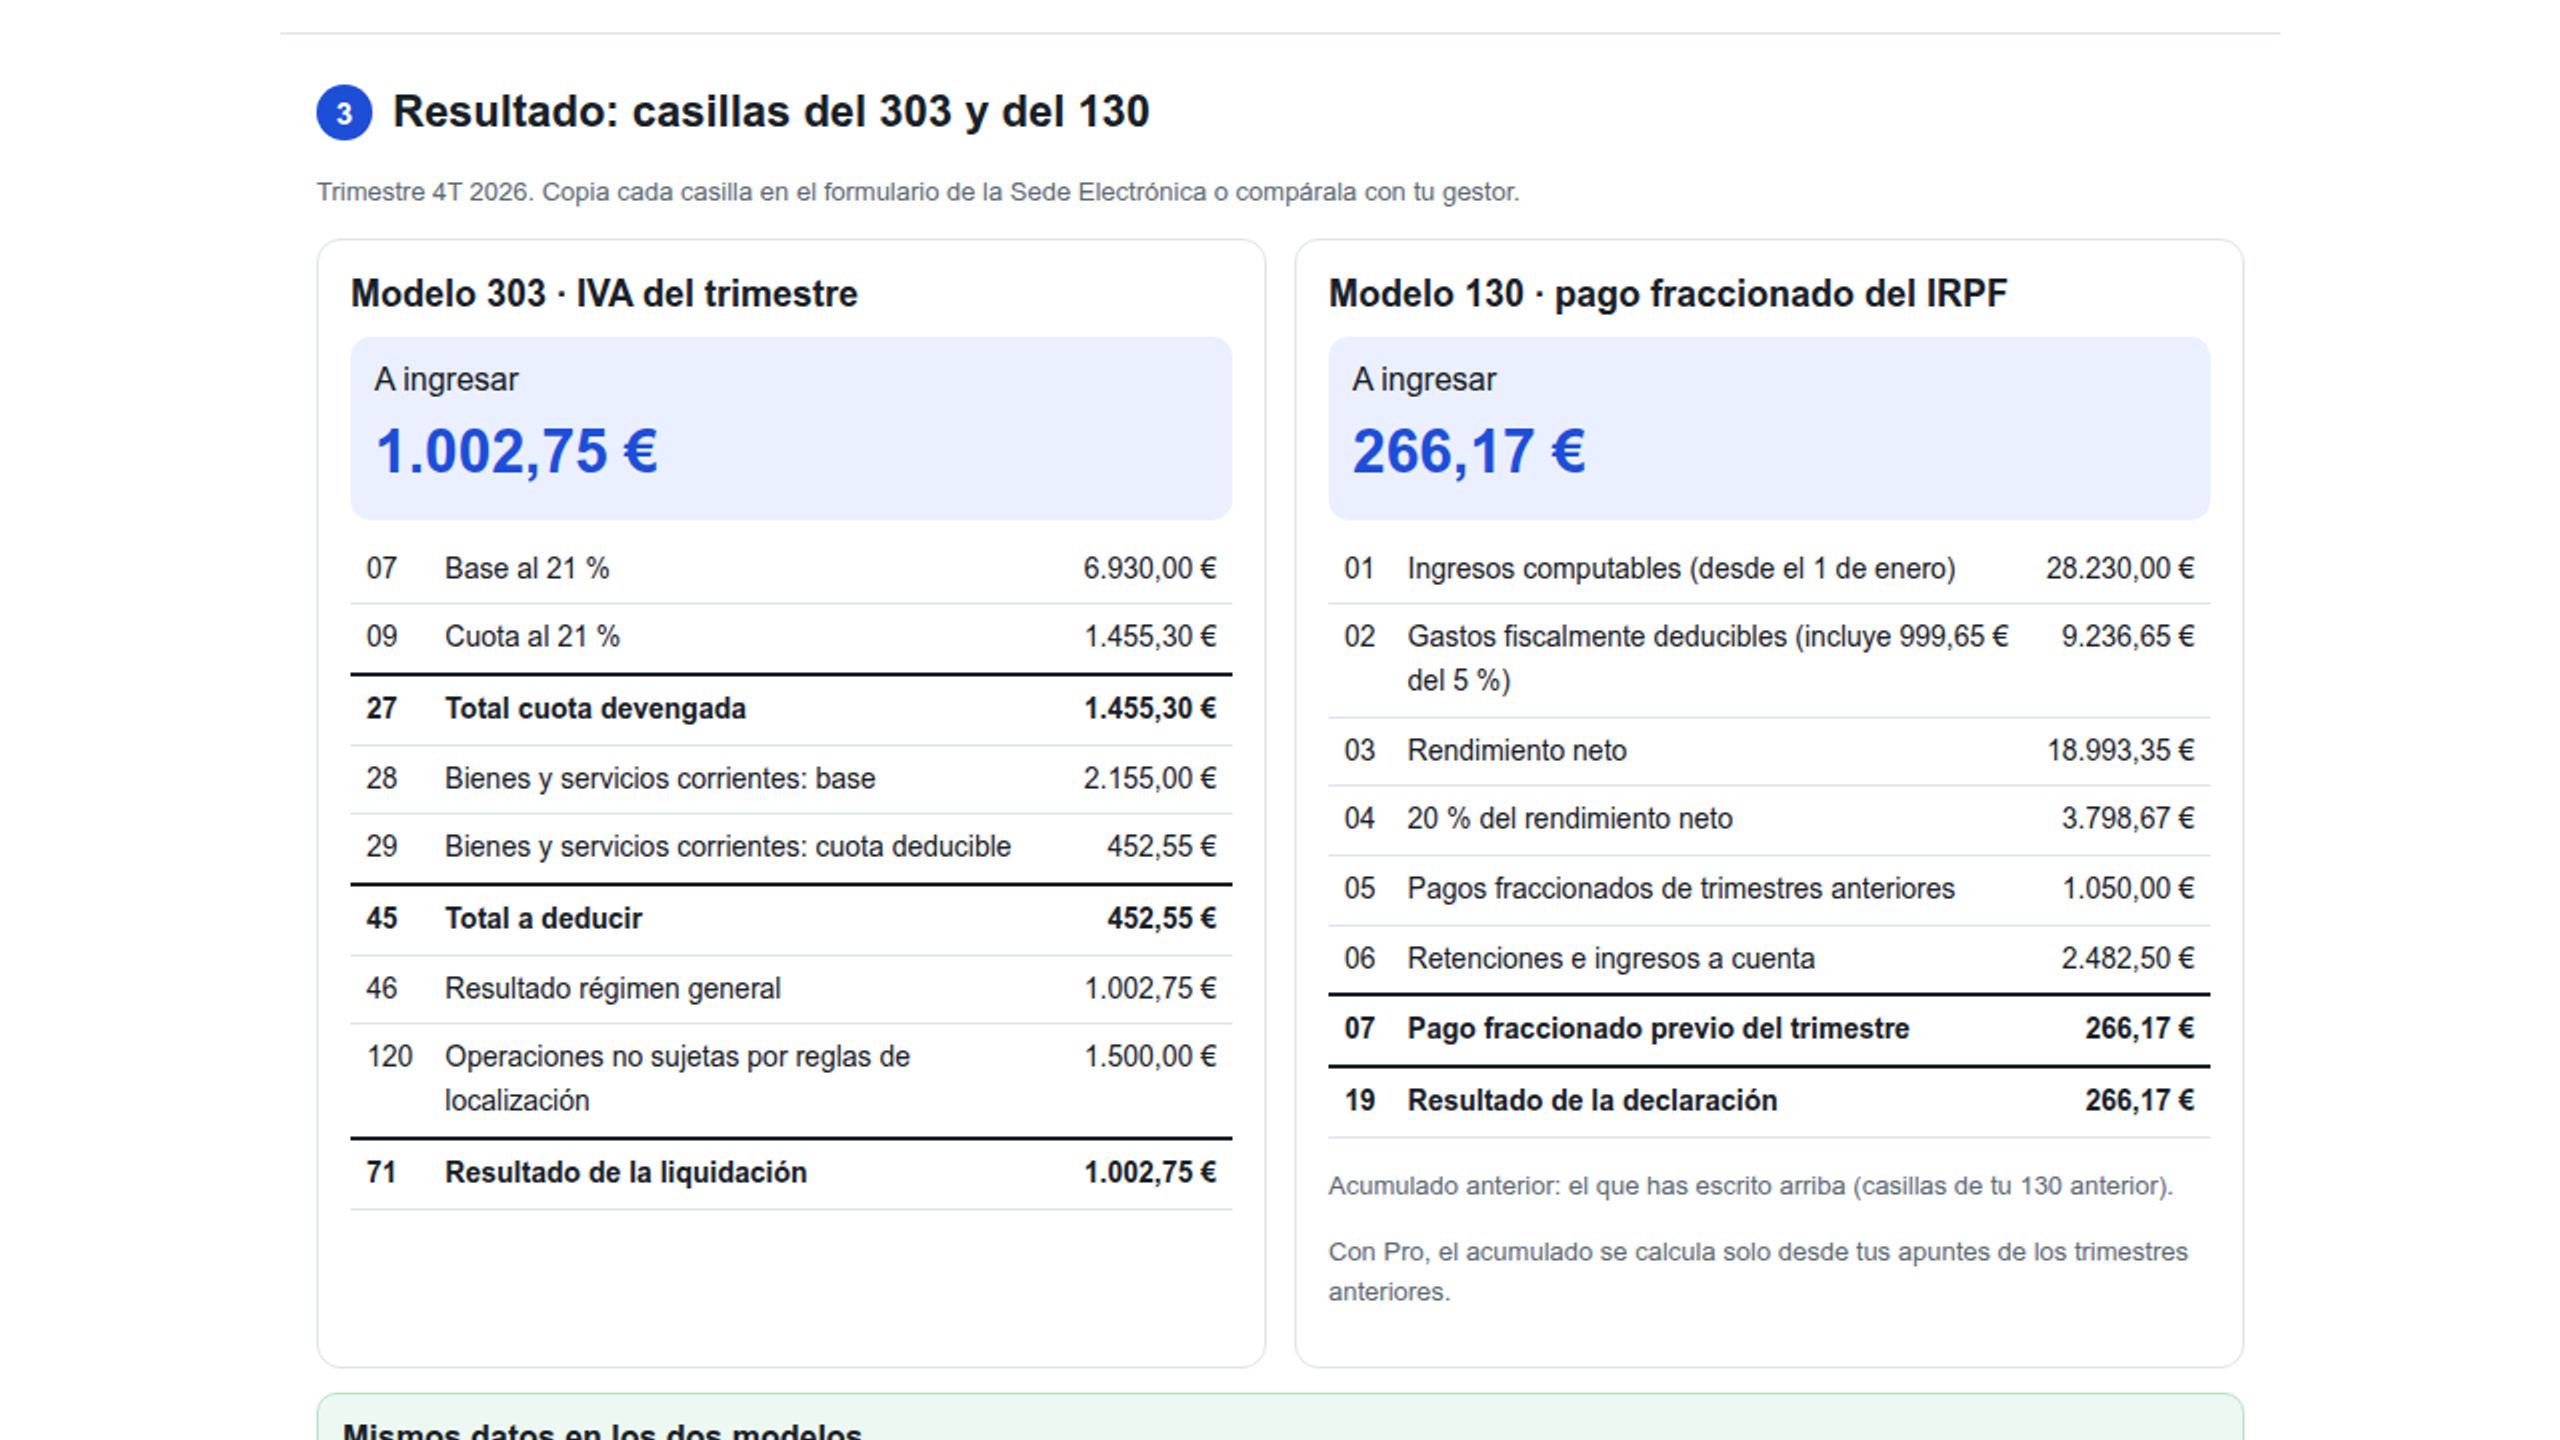Select the large 266,17 € amount to pay
This screenshot has height=1440, width=2560.
[1468, 451]
